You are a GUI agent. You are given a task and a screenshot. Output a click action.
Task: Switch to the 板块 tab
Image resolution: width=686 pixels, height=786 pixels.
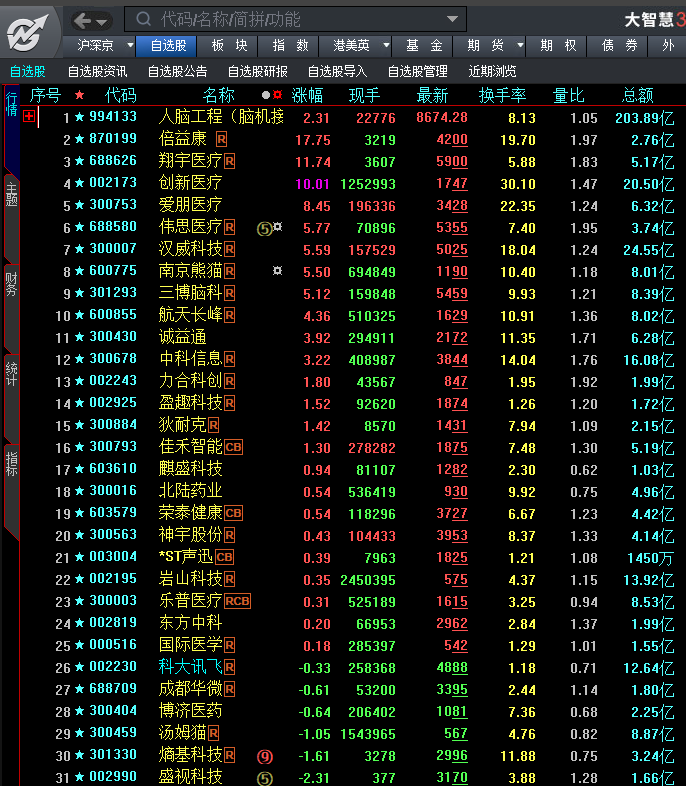[x=229, y=46]
